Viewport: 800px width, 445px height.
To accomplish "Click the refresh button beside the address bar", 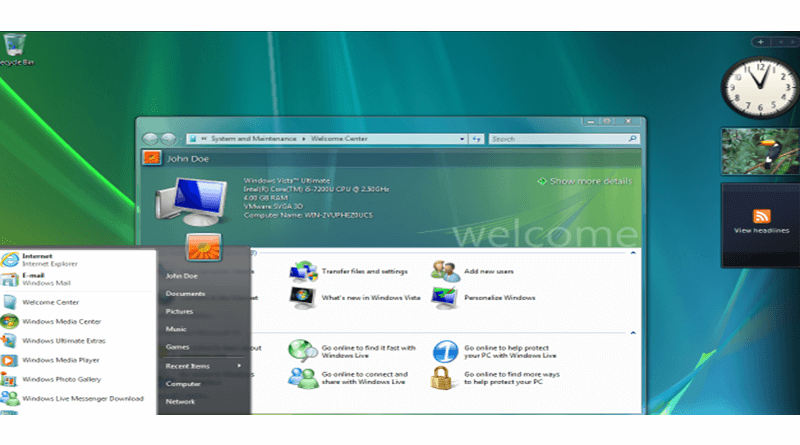I will pyautogui.click(x=476, y=139).
